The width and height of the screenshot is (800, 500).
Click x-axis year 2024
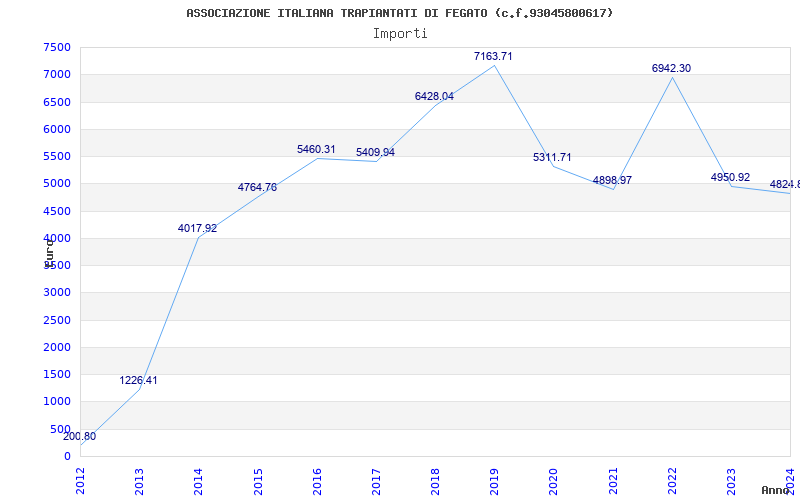[790, 481]
